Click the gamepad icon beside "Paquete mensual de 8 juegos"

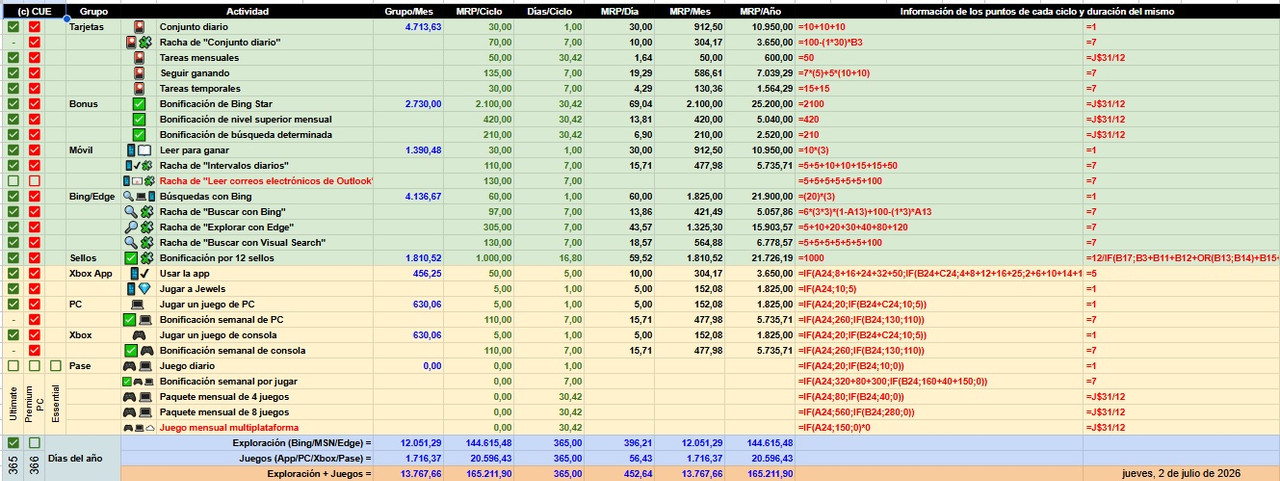(131, 411)
